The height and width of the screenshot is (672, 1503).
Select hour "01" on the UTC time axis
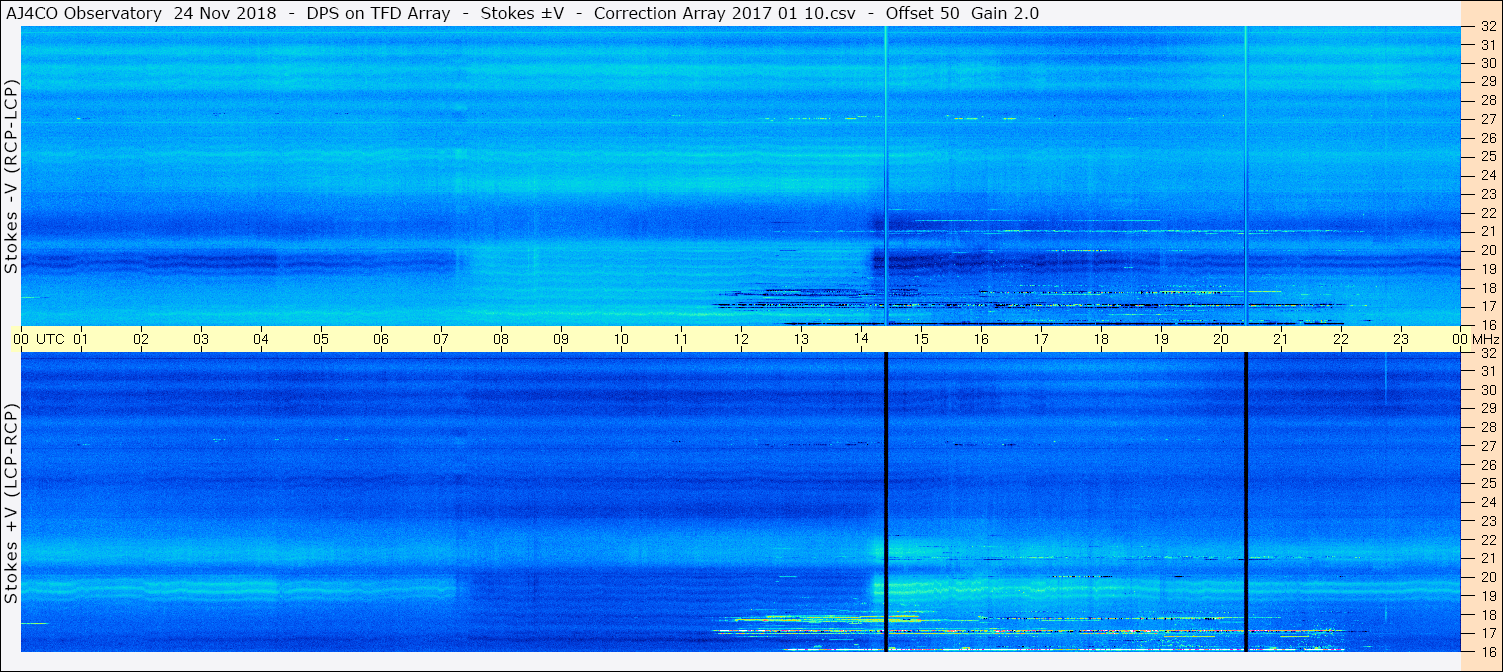pos(81,339)
